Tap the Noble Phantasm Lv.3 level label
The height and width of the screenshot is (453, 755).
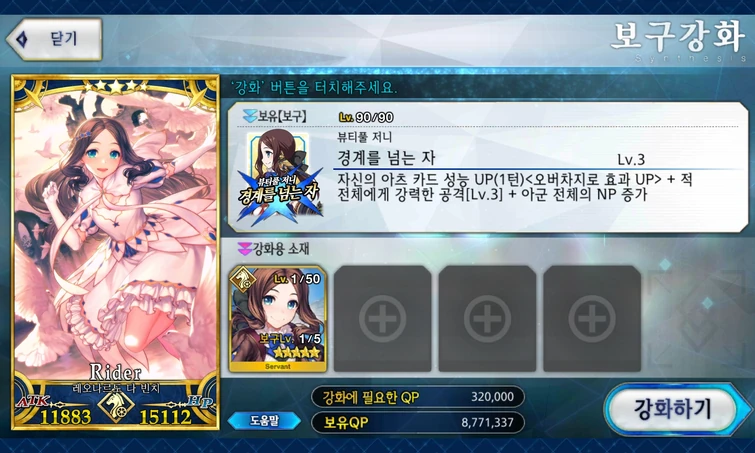coord(631,159)
